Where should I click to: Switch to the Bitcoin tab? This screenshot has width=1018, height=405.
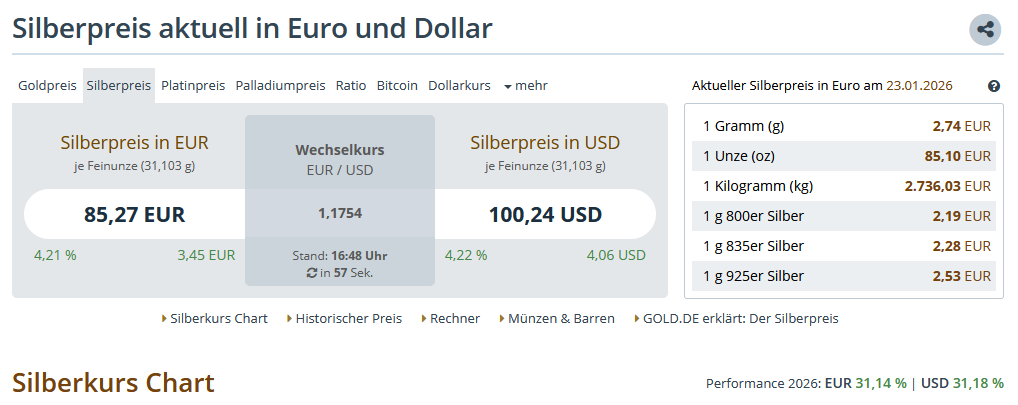click(x=397, y=86)
